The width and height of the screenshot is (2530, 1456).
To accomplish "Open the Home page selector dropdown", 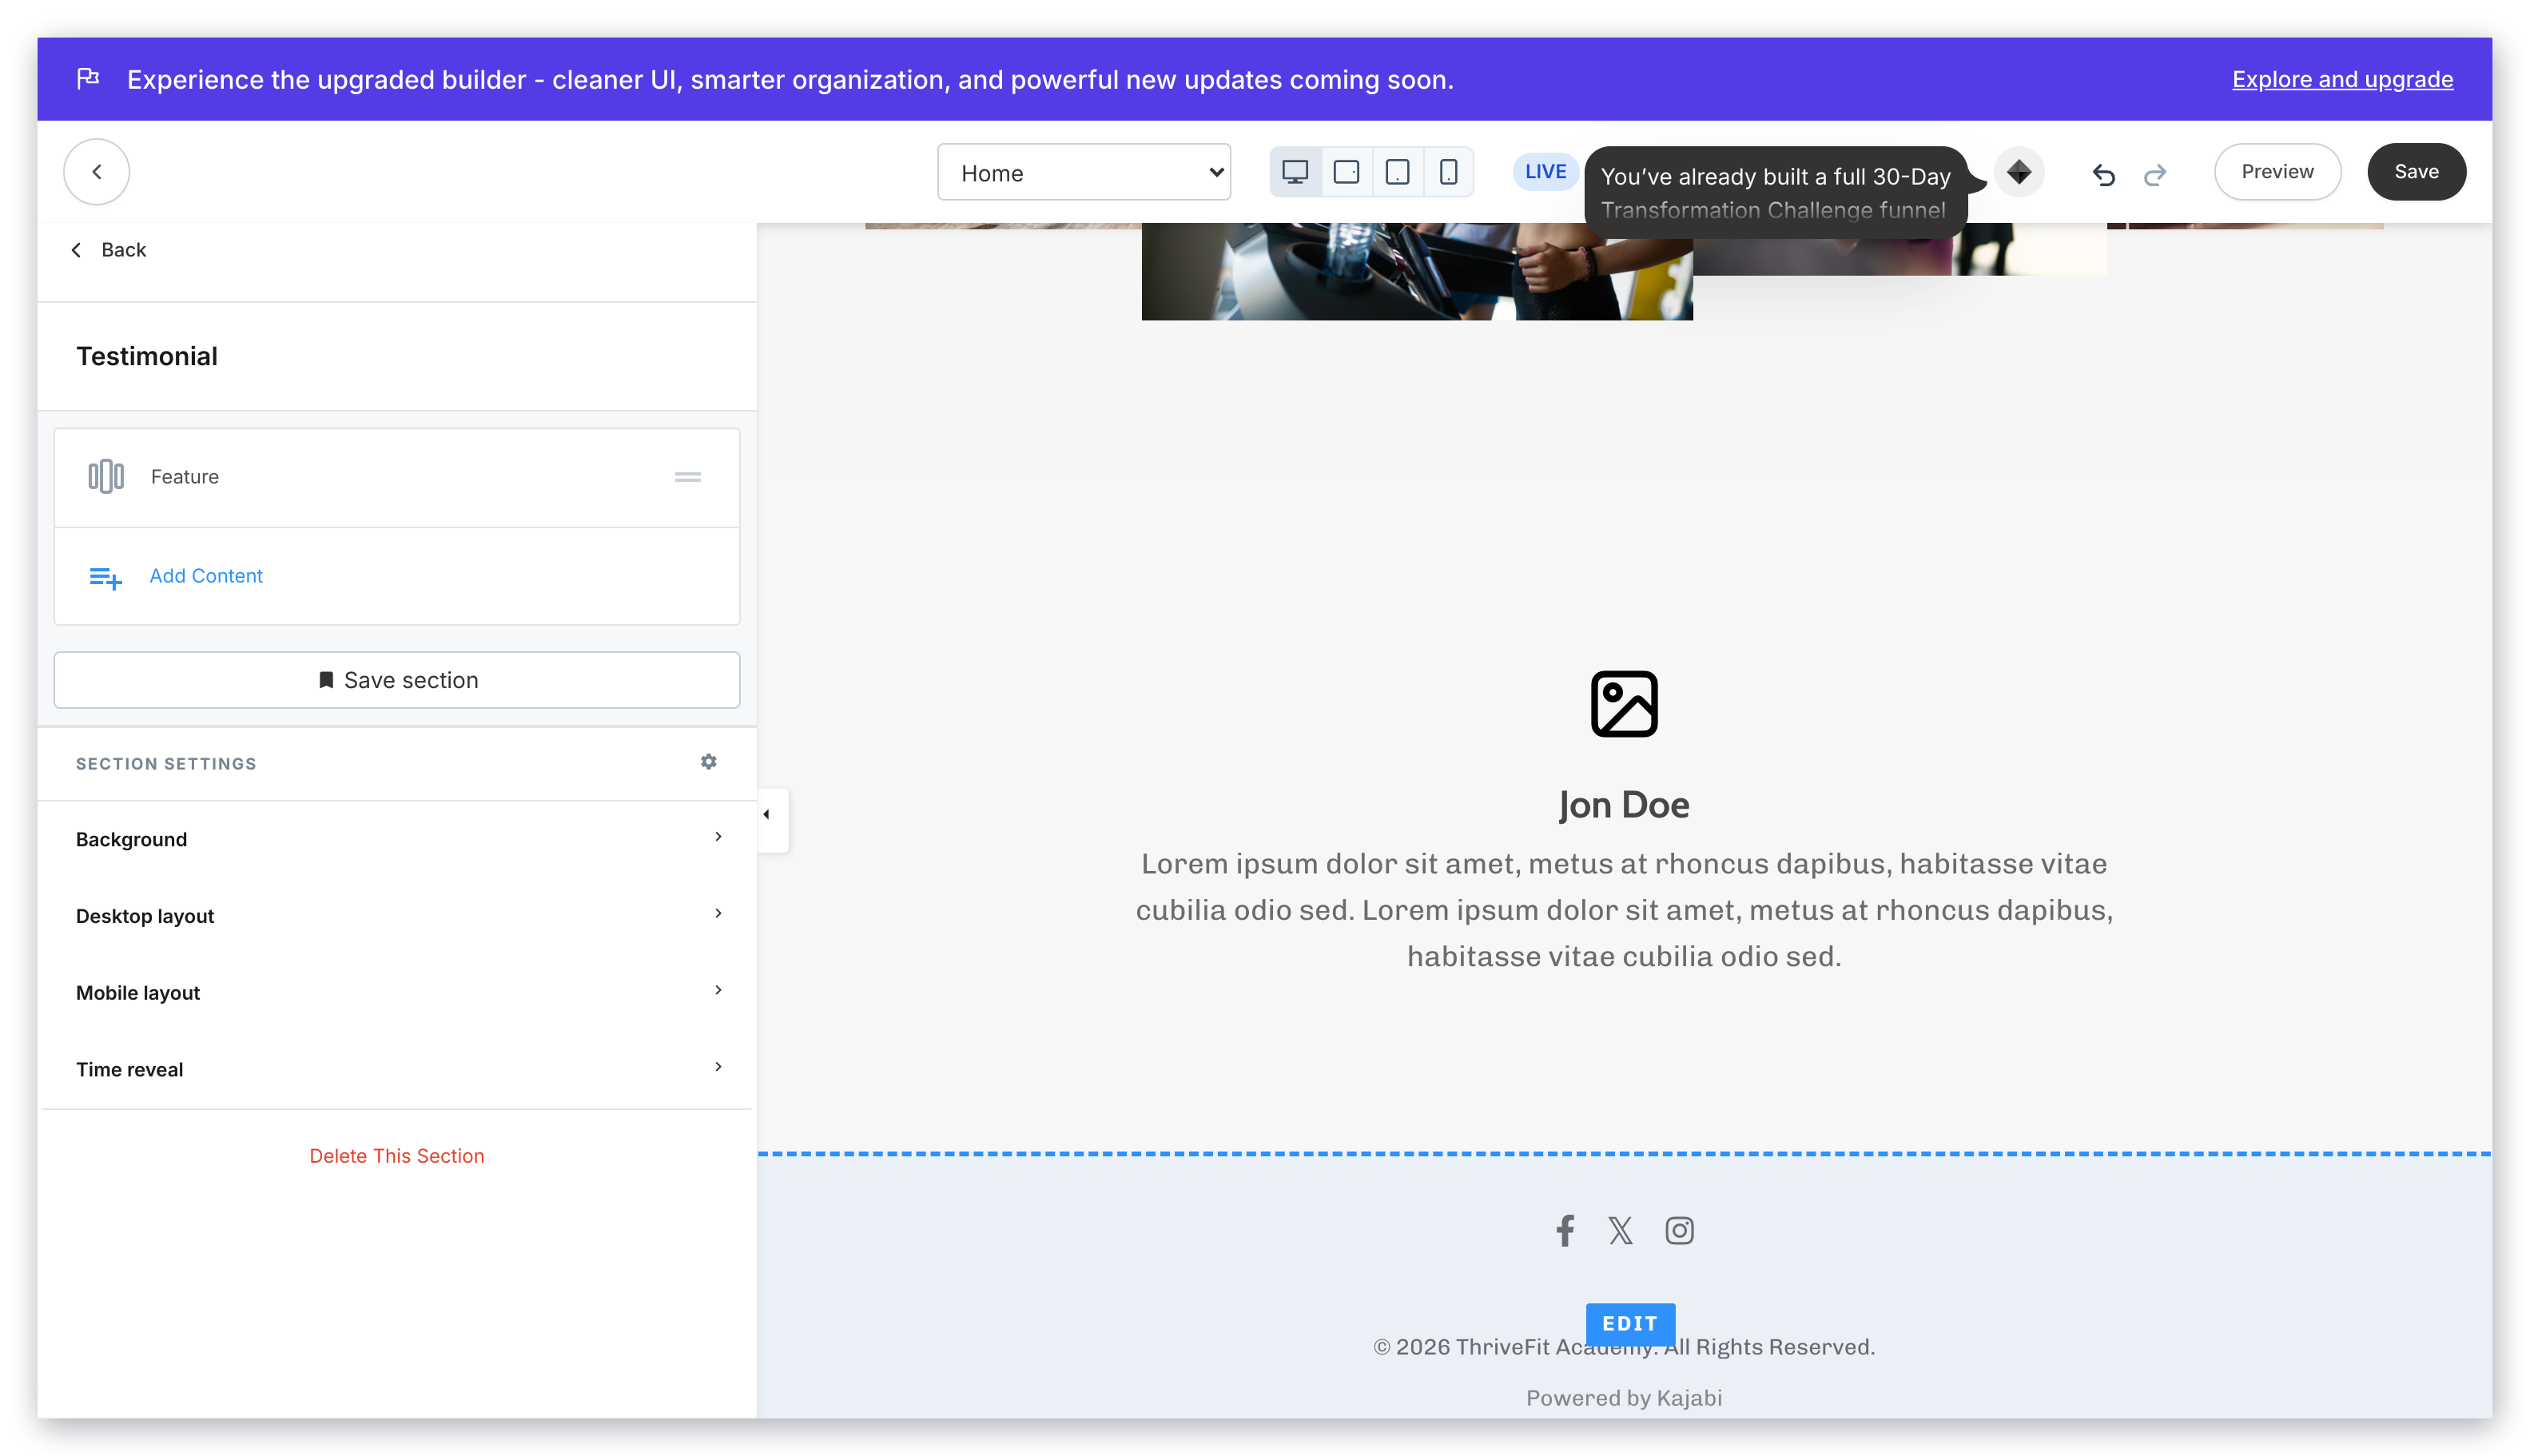I will [x=1083, y=172].
